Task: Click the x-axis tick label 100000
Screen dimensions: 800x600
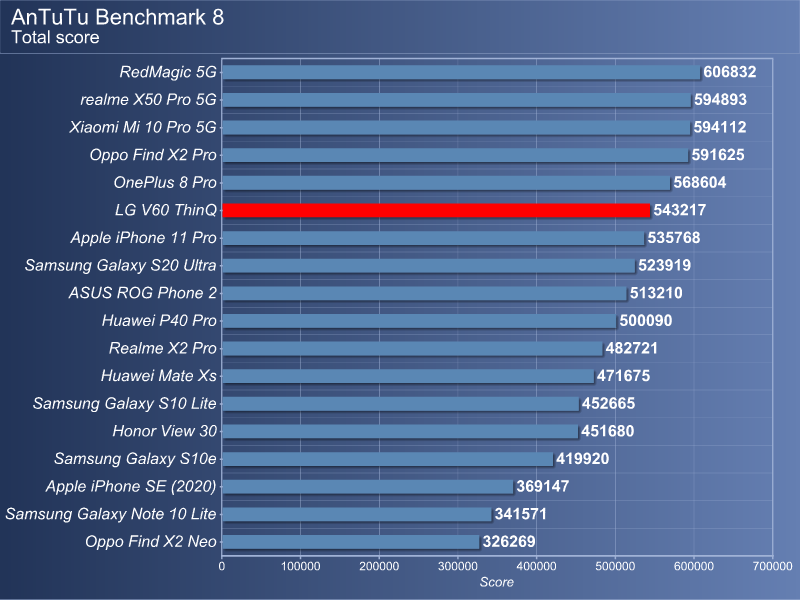Action: coord(301,566)
